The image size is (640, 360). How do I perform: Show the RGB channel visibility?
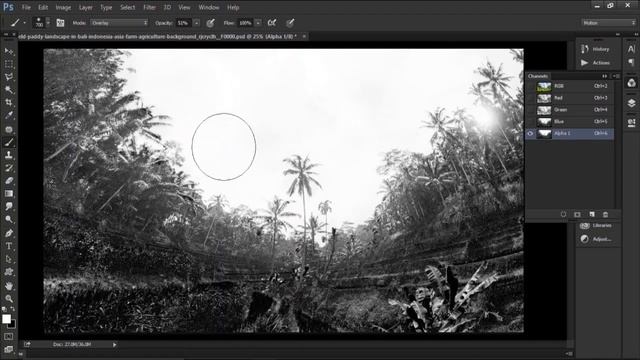[x=530, y=86]
